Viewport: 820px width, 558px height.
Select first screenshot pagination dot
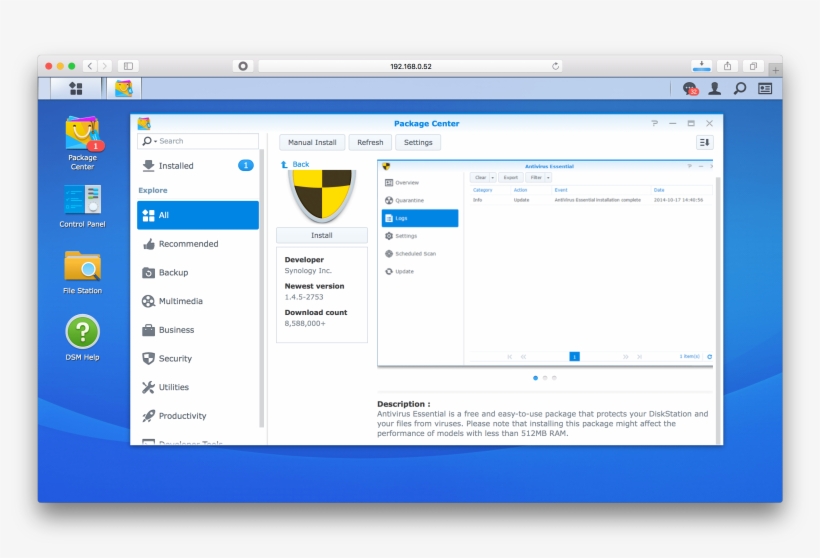click(x=535, y=378)
